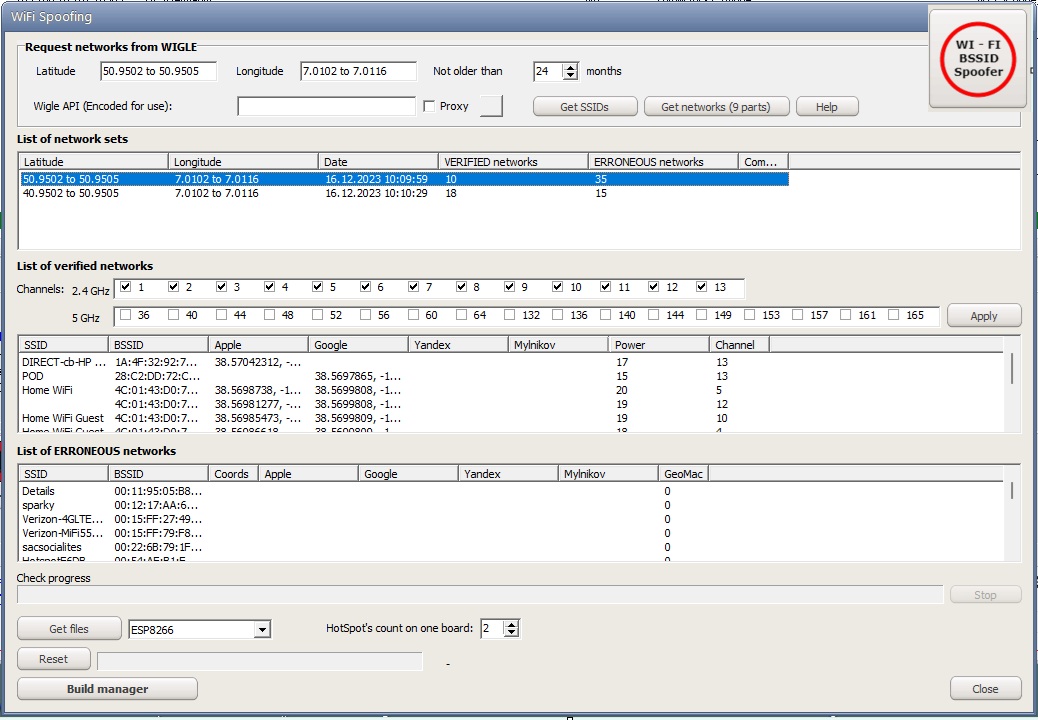Click in the Wigle API input field

click(x=326, y=106)
